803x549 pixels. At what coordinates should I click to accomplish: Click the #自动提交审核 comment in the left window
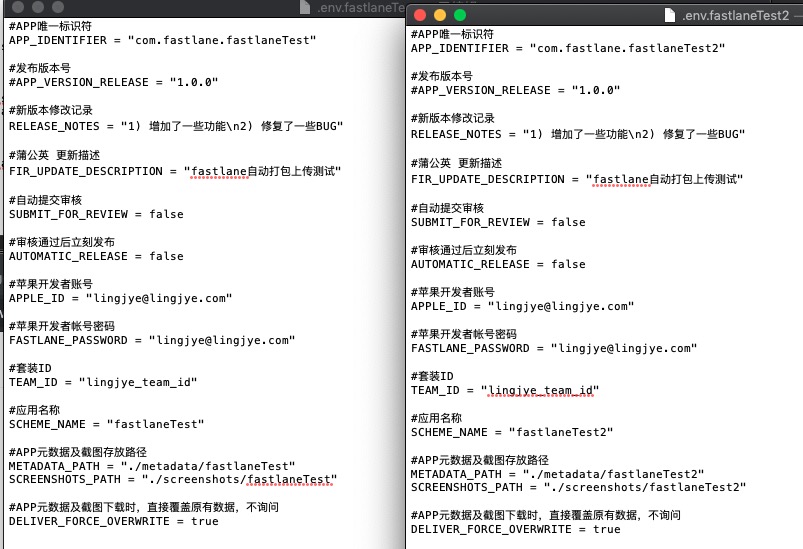[46, 200]
